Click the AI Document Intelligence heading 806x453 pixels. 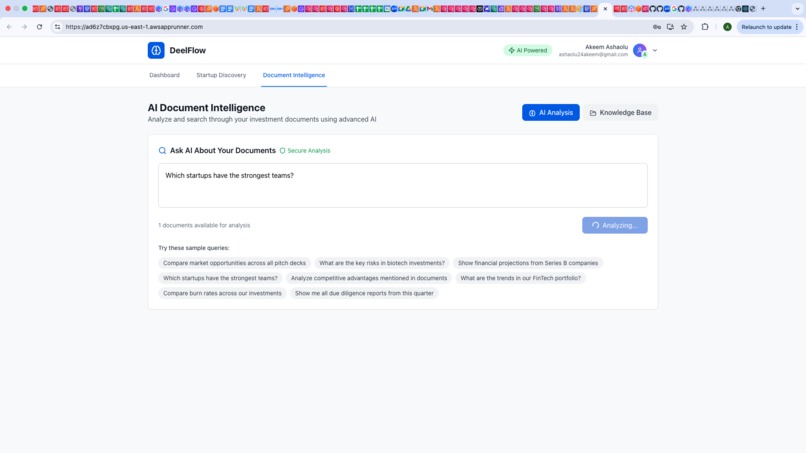207,107
